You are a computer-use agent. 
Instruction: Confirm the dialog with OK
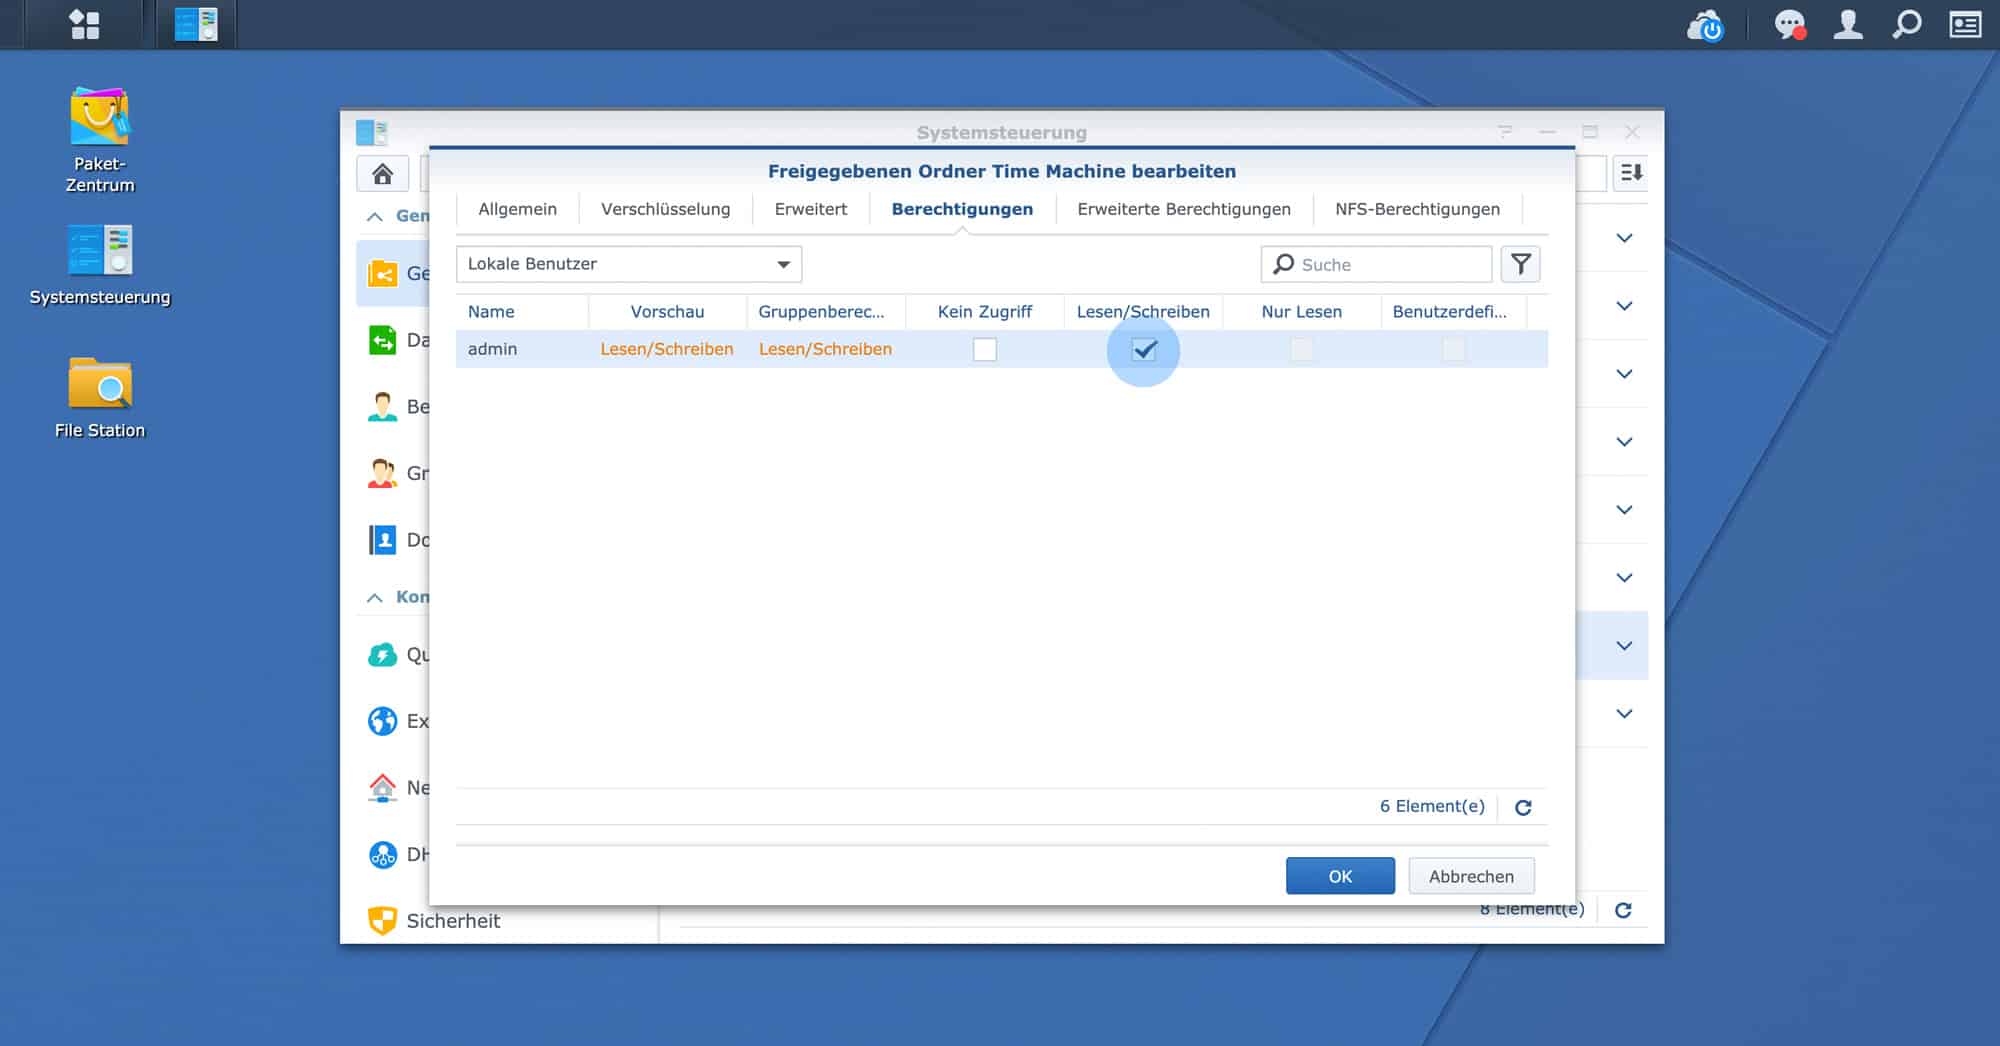[1340, 876]
